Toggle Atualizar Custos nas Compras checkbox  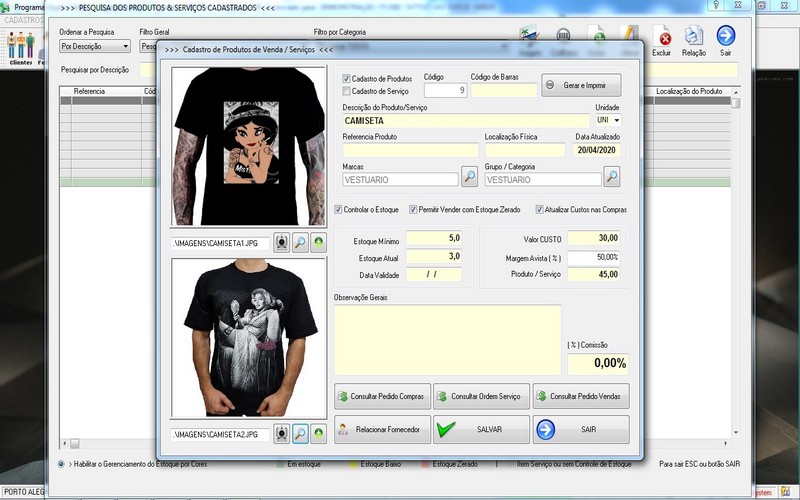coord(539,210)
